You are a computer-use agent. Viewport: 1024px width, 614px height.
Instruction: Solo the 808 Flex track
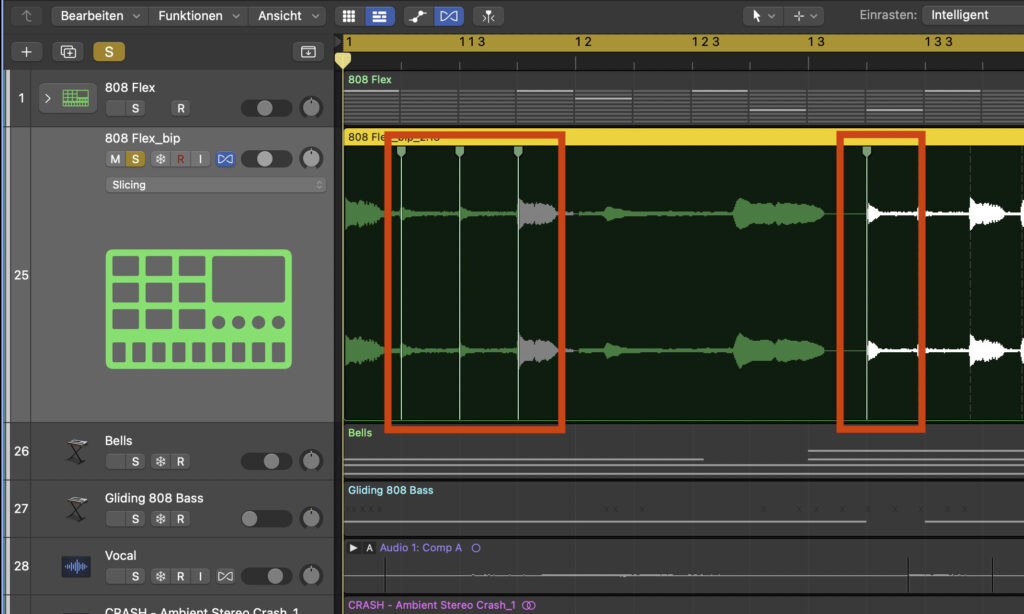[x=135, y=108]
